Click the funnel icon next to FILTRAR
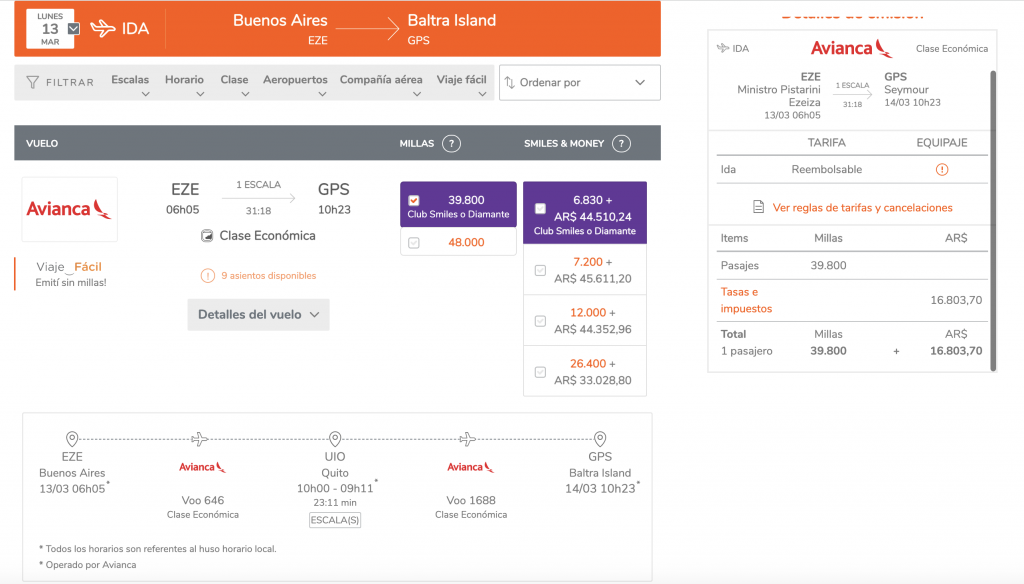 tap(33, 82)
